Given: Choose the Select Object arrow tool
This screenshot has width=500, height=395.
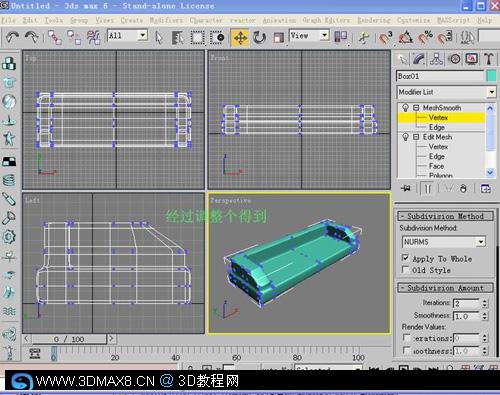Looking at the screenshot, I should (159, 37).
